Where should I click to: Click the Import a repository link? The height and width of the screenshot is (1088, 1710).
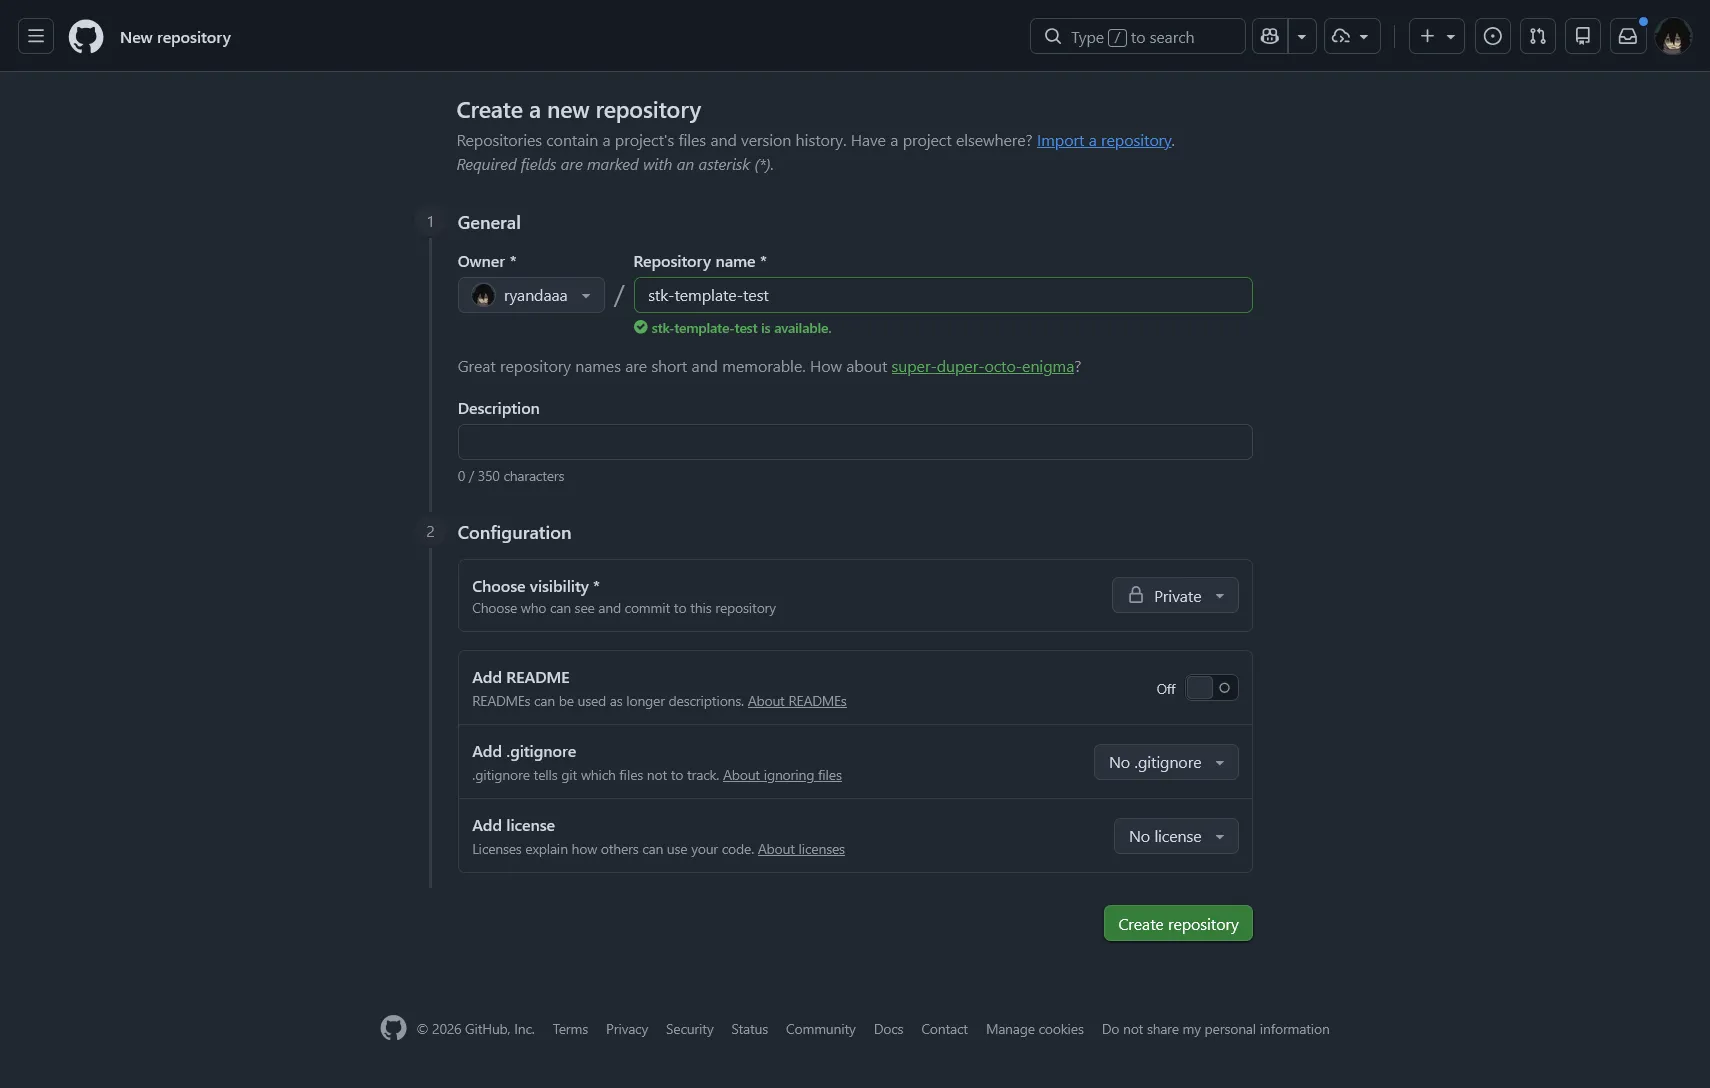coord(1104,141)
